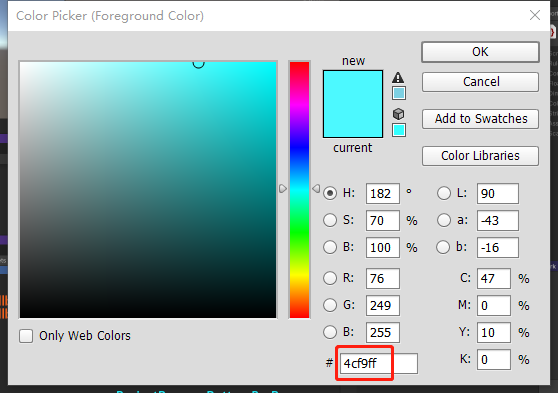The height and width of the screenshot is (393, 558).
Task: Click the blue field showing 255
Action: click(x=383, y=332)
